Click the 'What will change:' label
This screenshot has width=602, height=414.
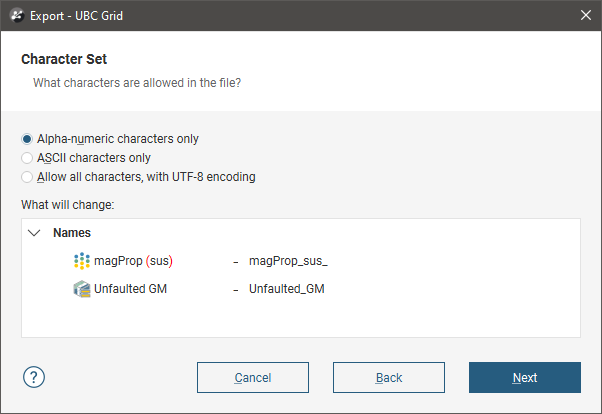[67, 205]
